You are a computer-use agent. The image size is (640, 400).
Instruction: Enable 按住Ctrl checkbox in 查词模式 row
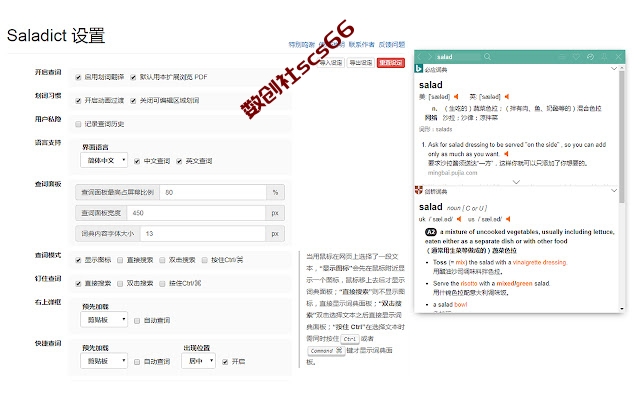coord(204,260)
